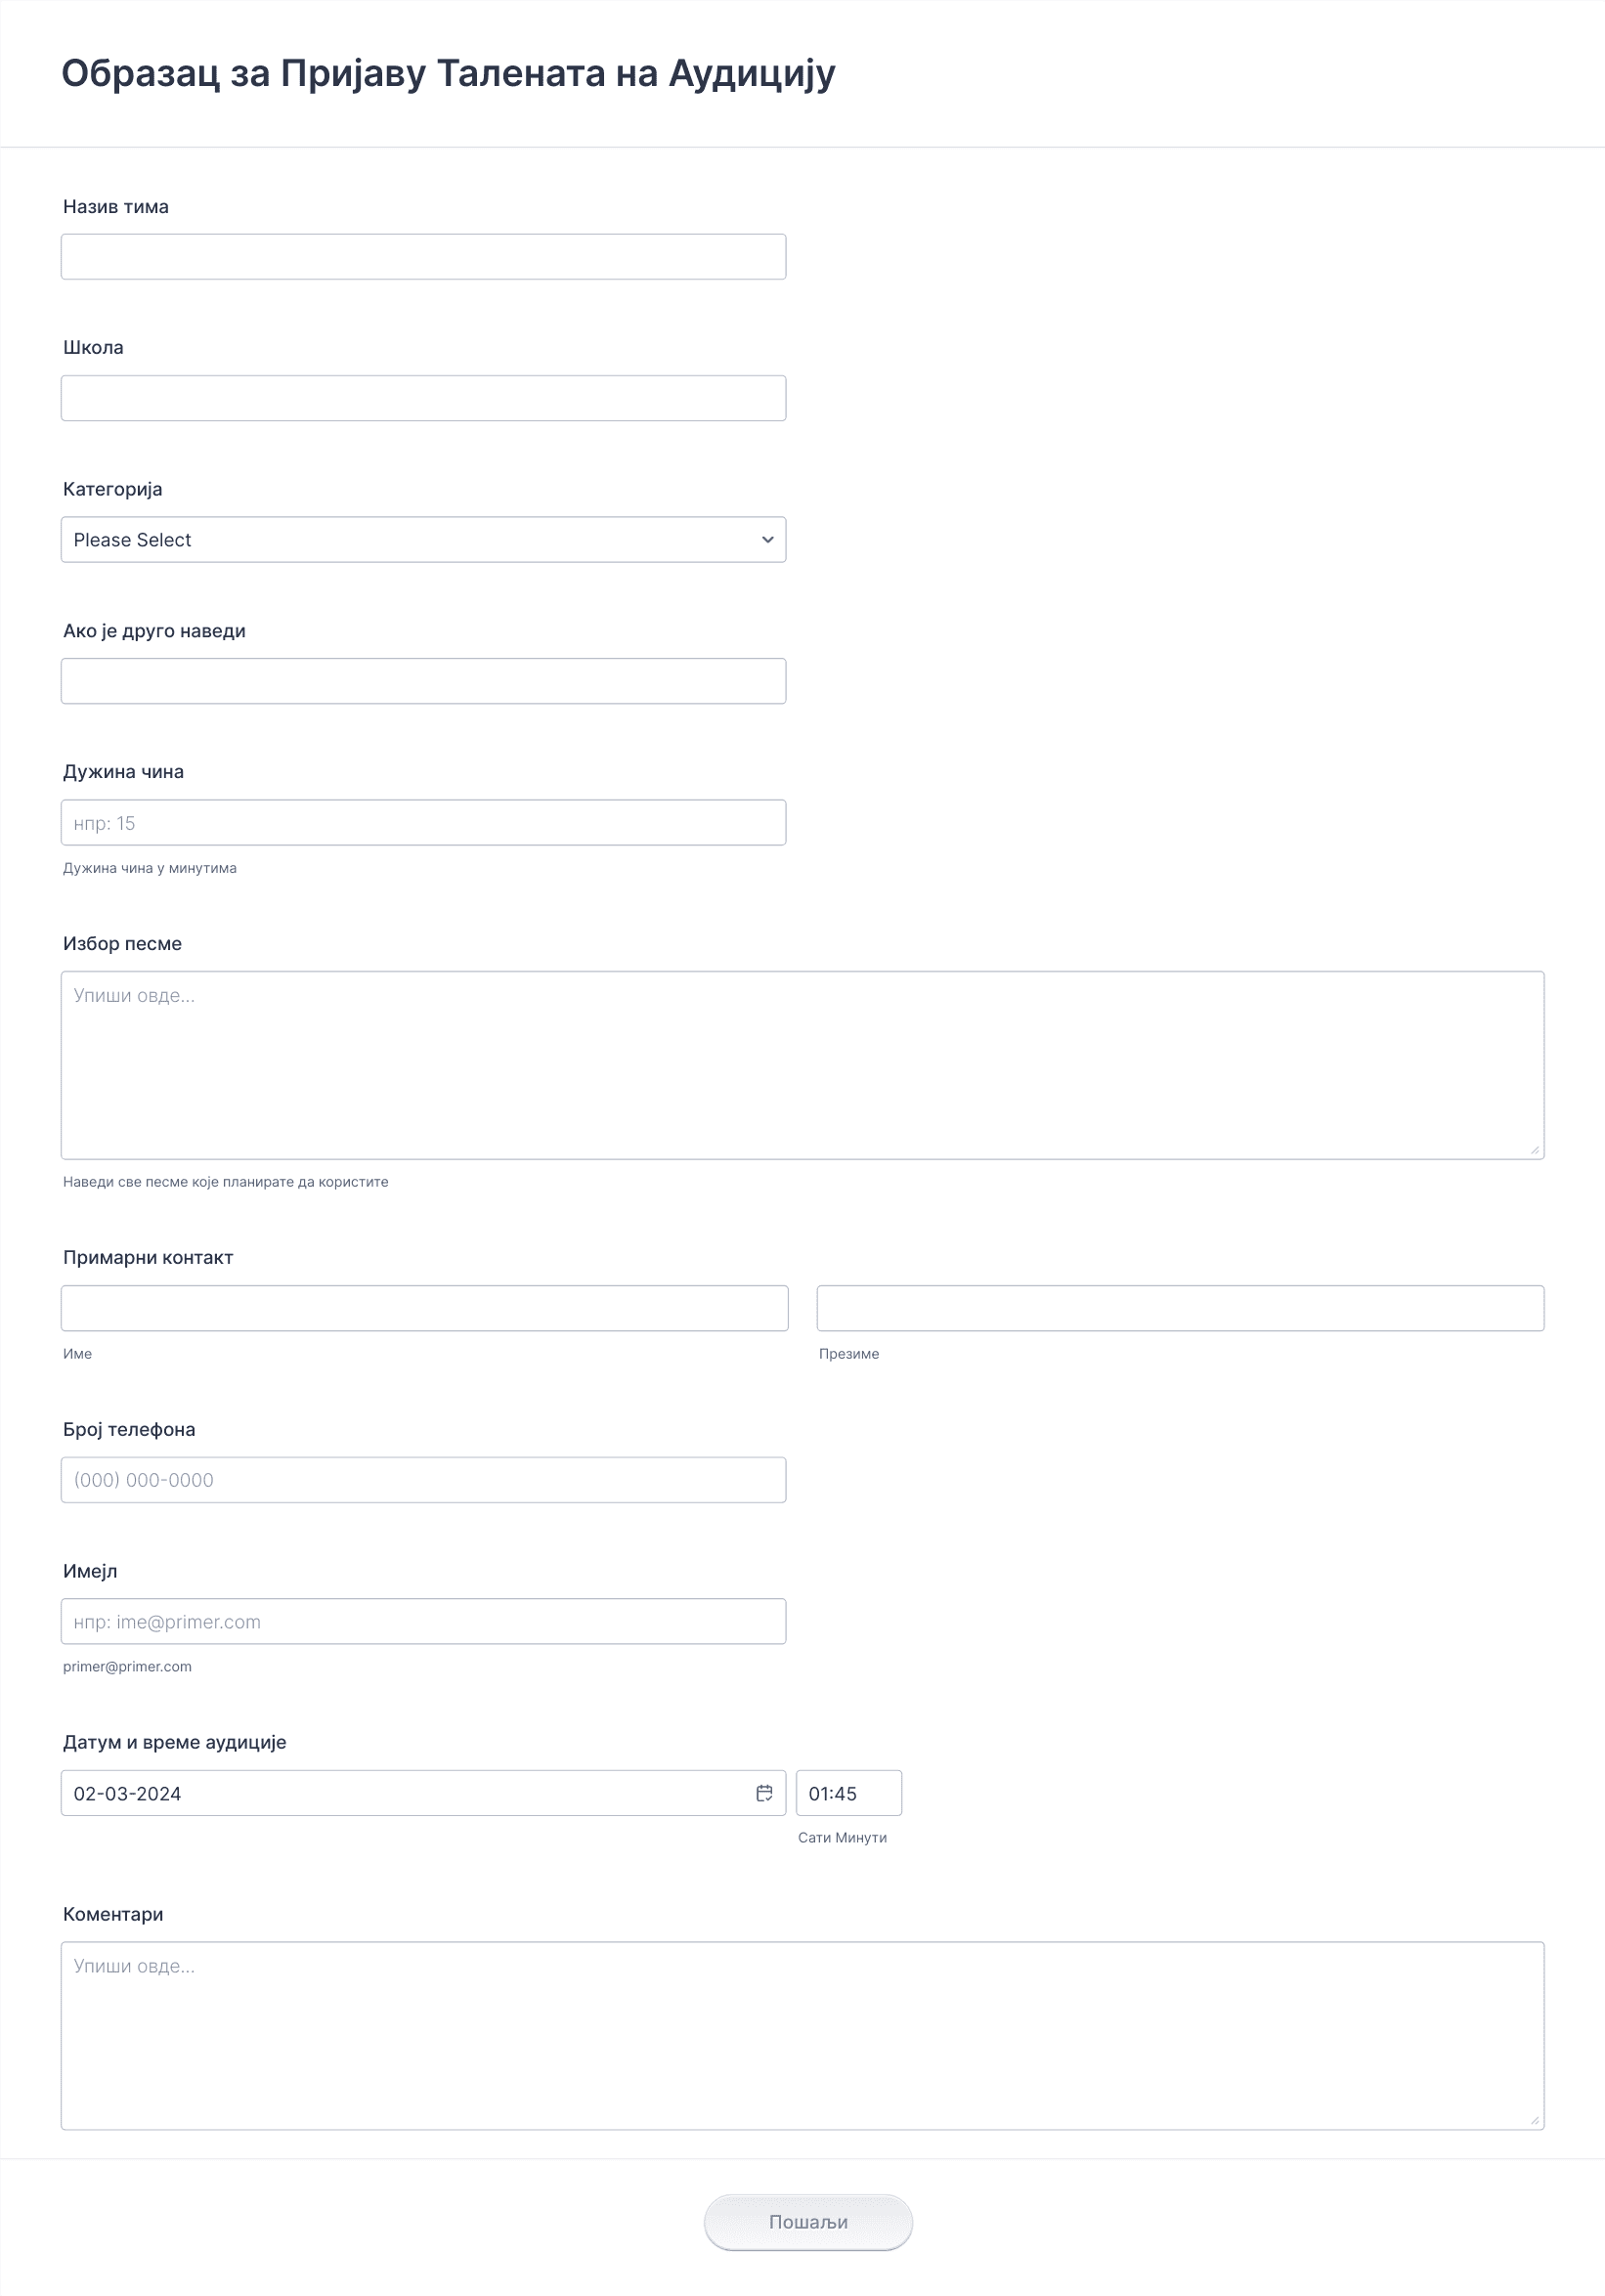This screenshot has height=2296, width=1605.
Task: Click the Датум и време аудиције label
Action: tap(174, 1742)
